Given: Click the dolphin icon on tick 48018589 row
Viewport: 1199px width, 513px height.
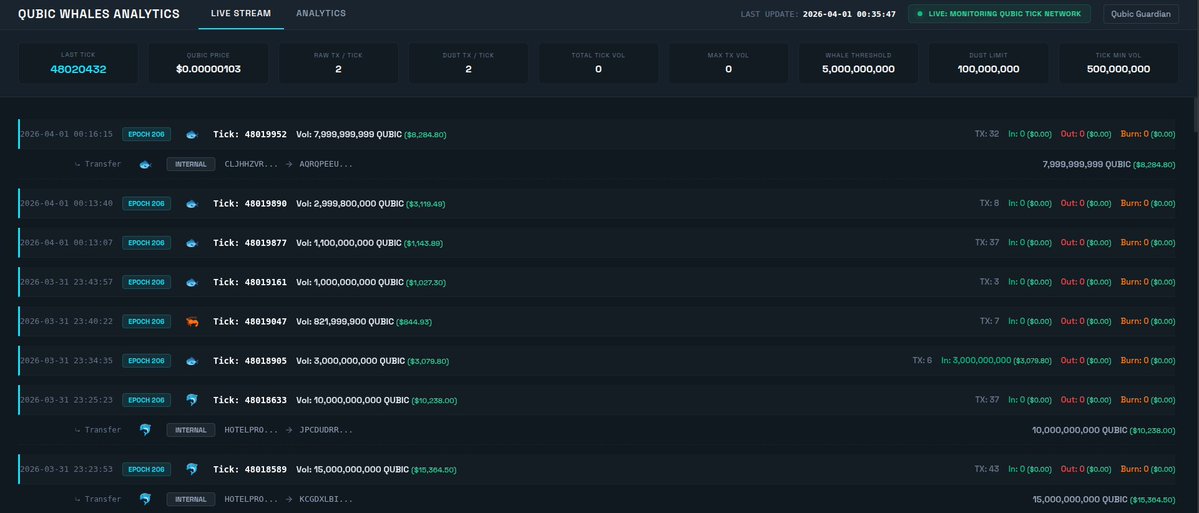Looking at the screenshot, I should [x=191, y=469].
